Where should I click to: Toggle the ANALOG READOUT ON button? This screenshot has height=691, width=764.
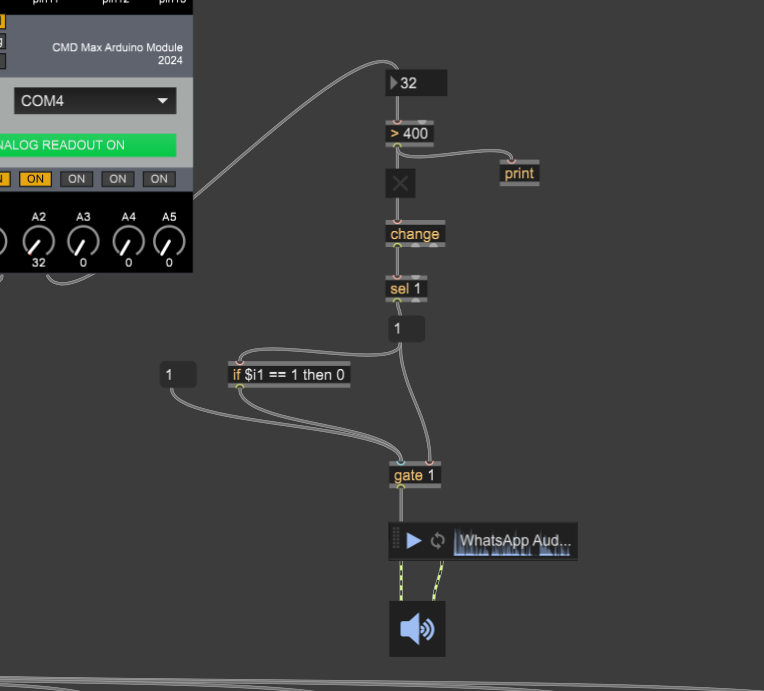tap(88, 145)
